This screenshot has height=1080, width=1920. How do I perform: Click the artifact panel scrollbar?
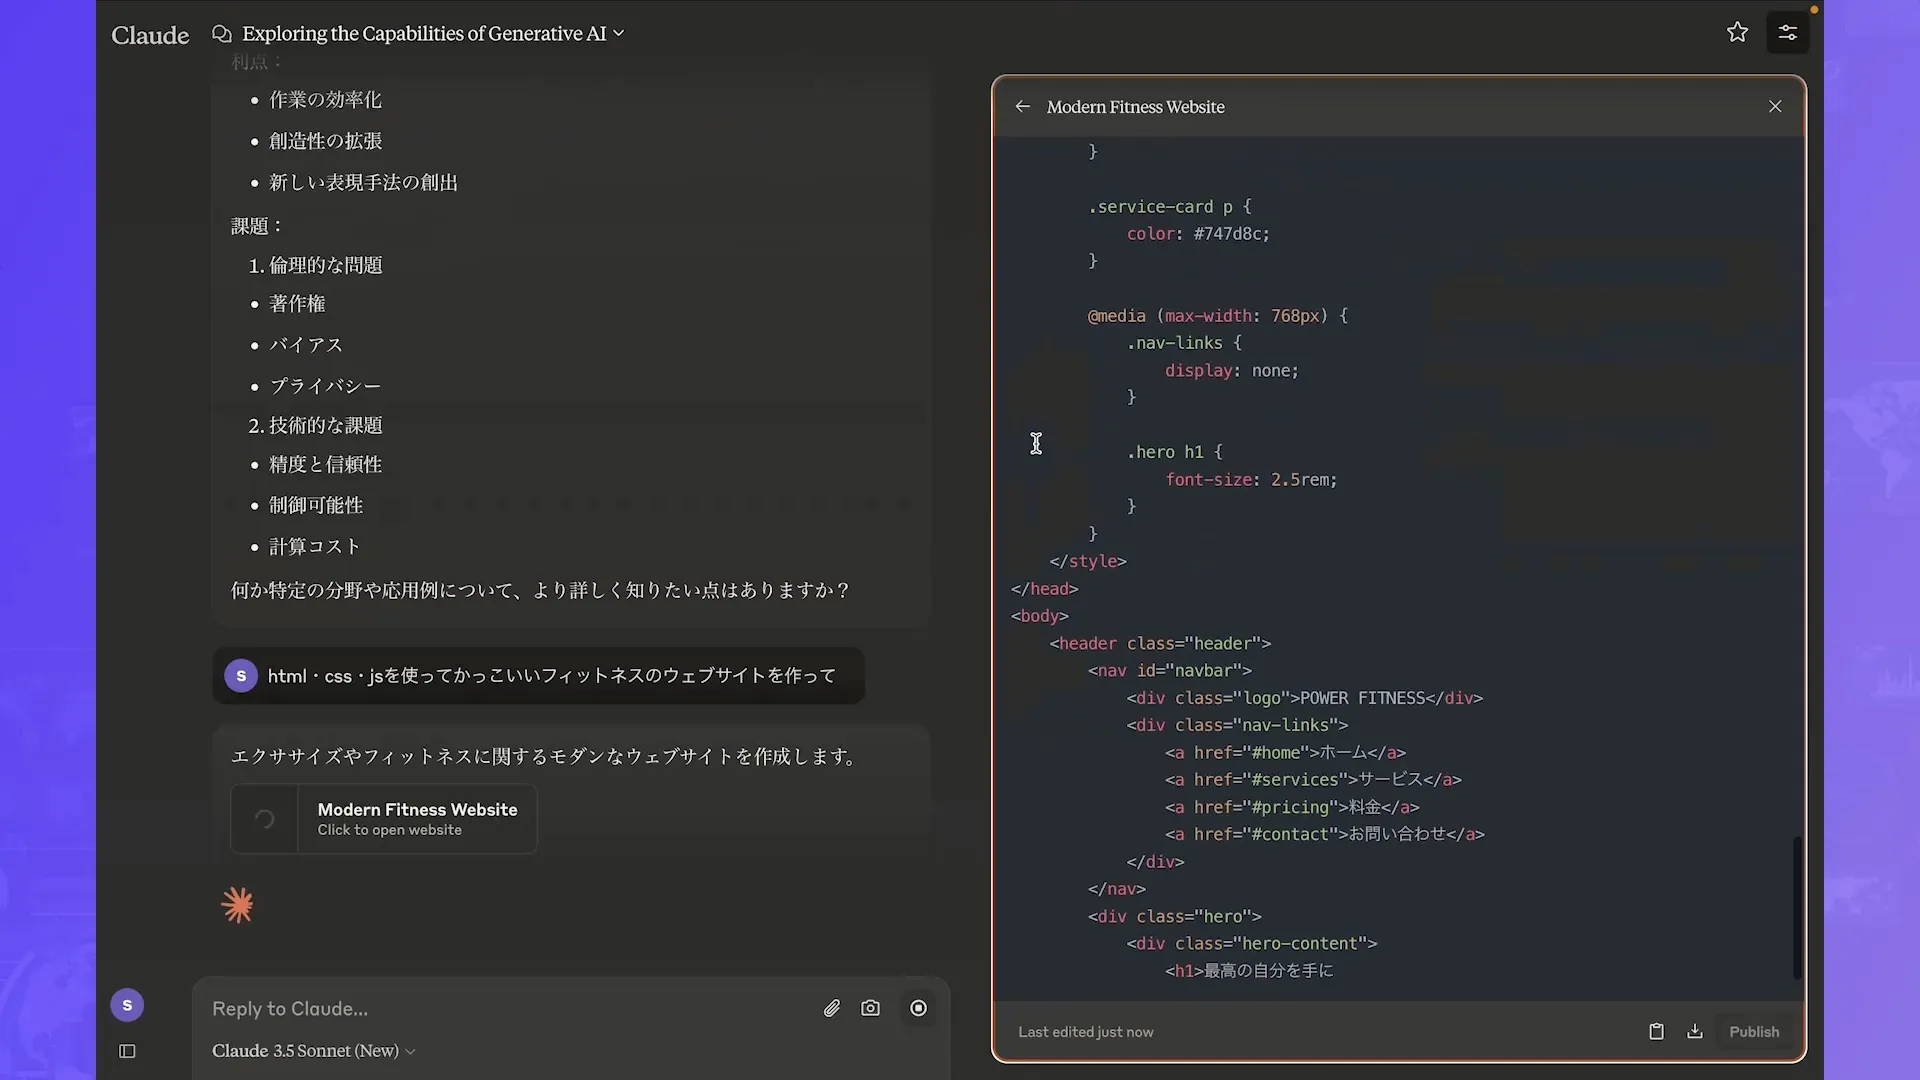[x=1797, y=905]
